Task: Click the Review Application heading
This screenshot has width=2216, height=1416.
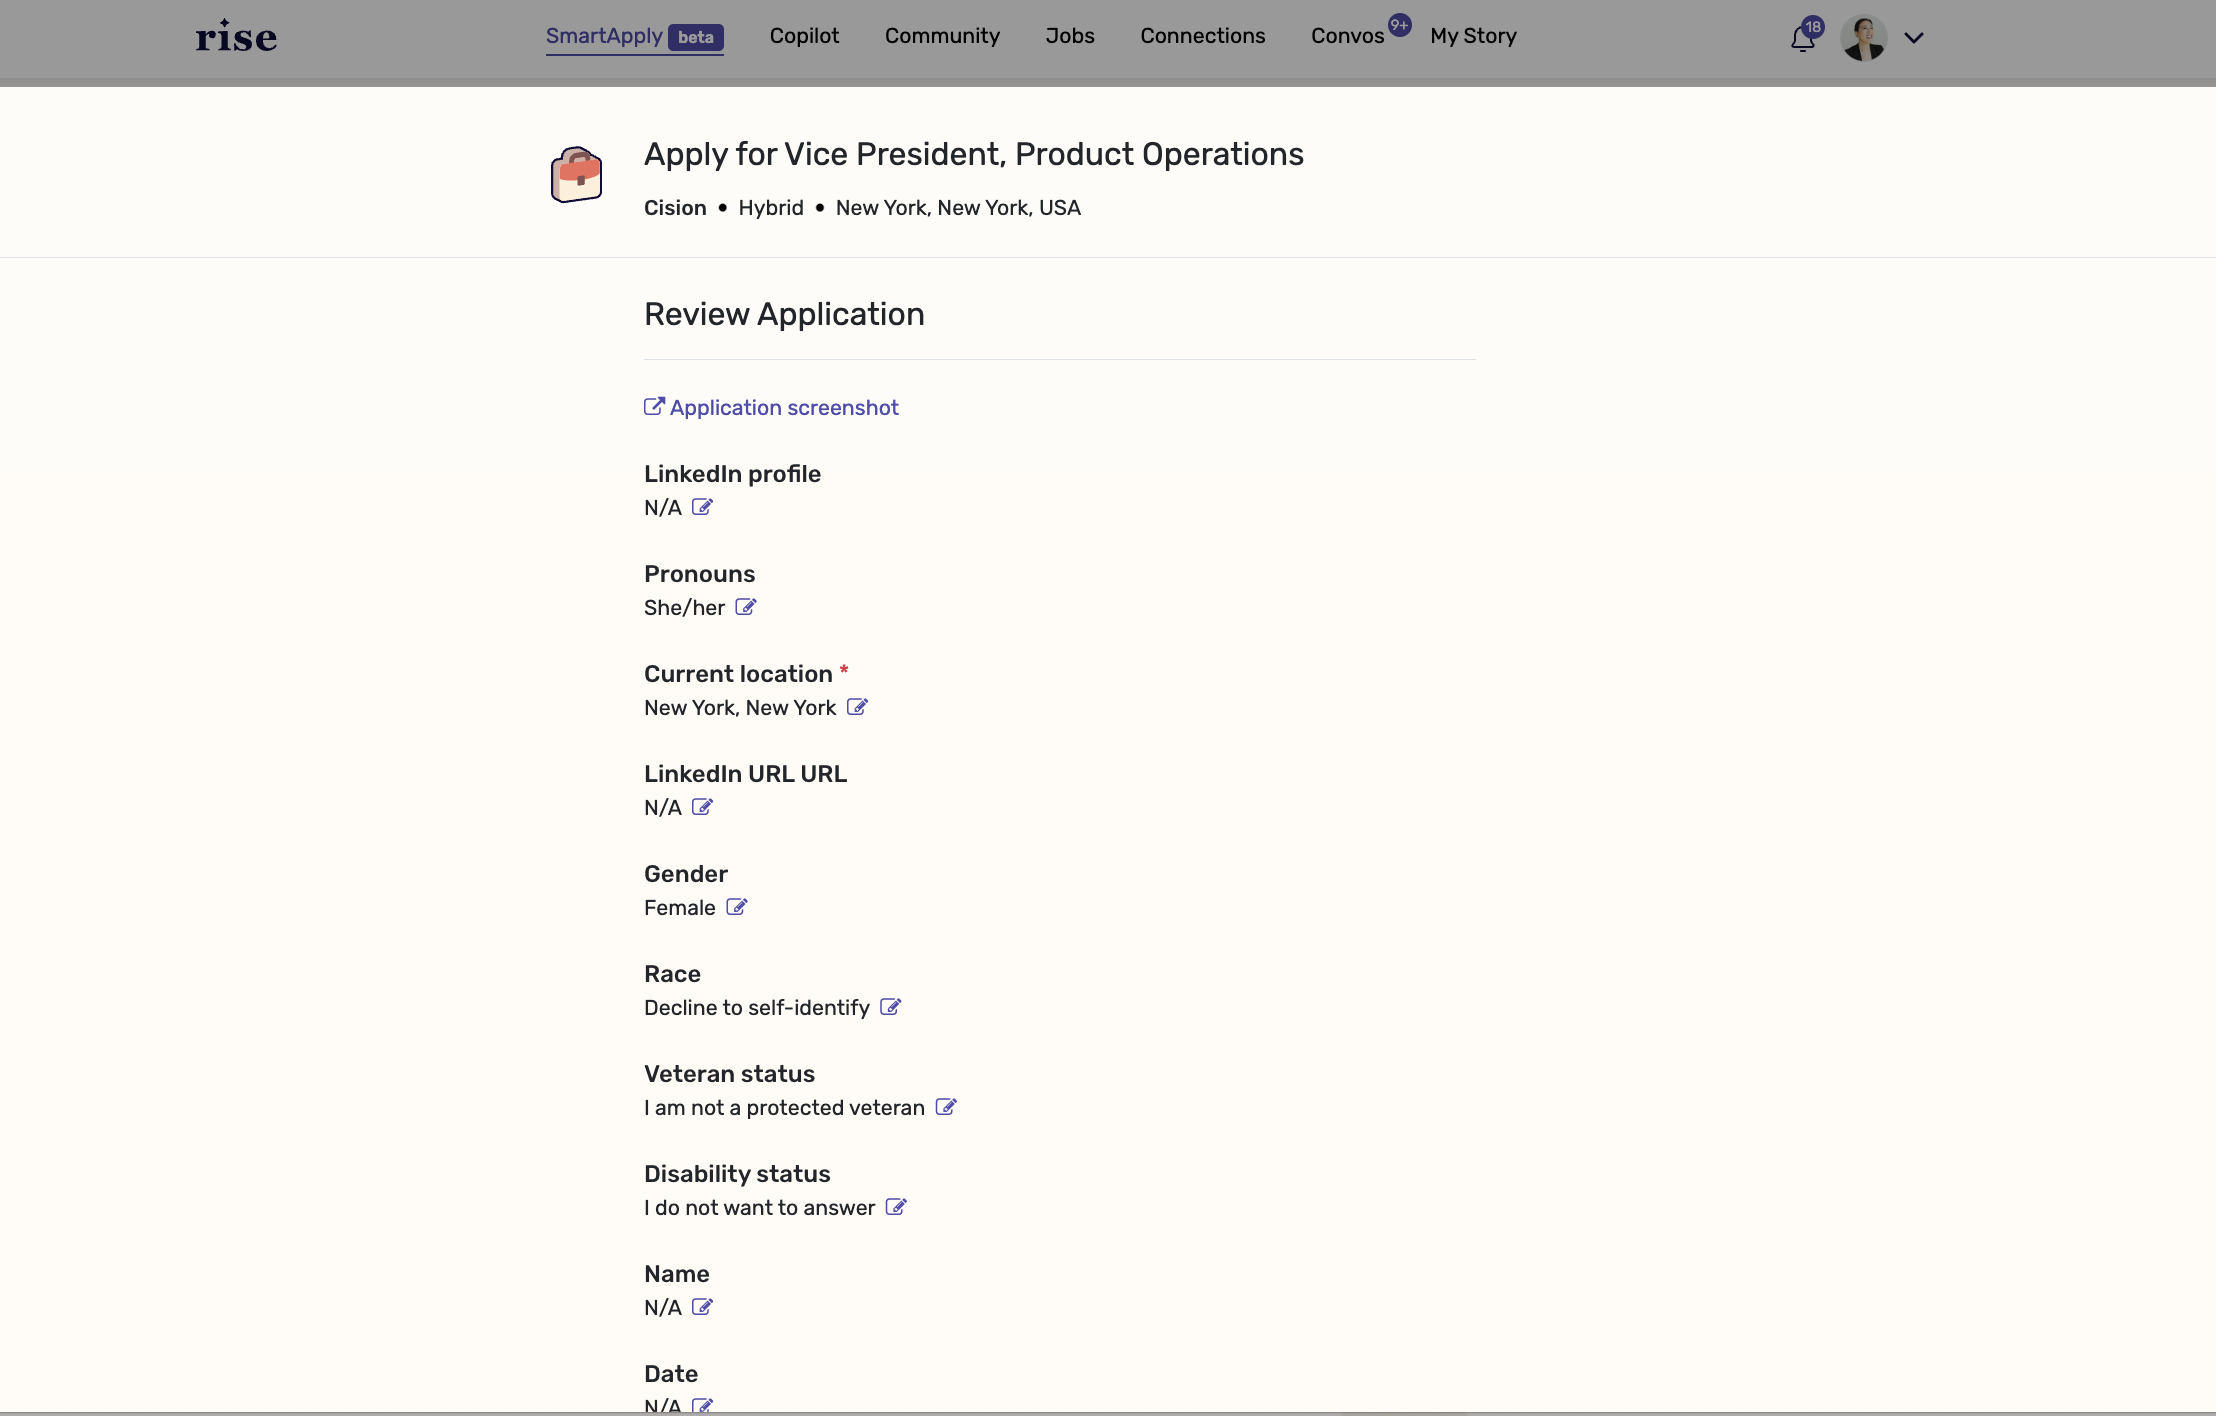Action: point(784,314)
